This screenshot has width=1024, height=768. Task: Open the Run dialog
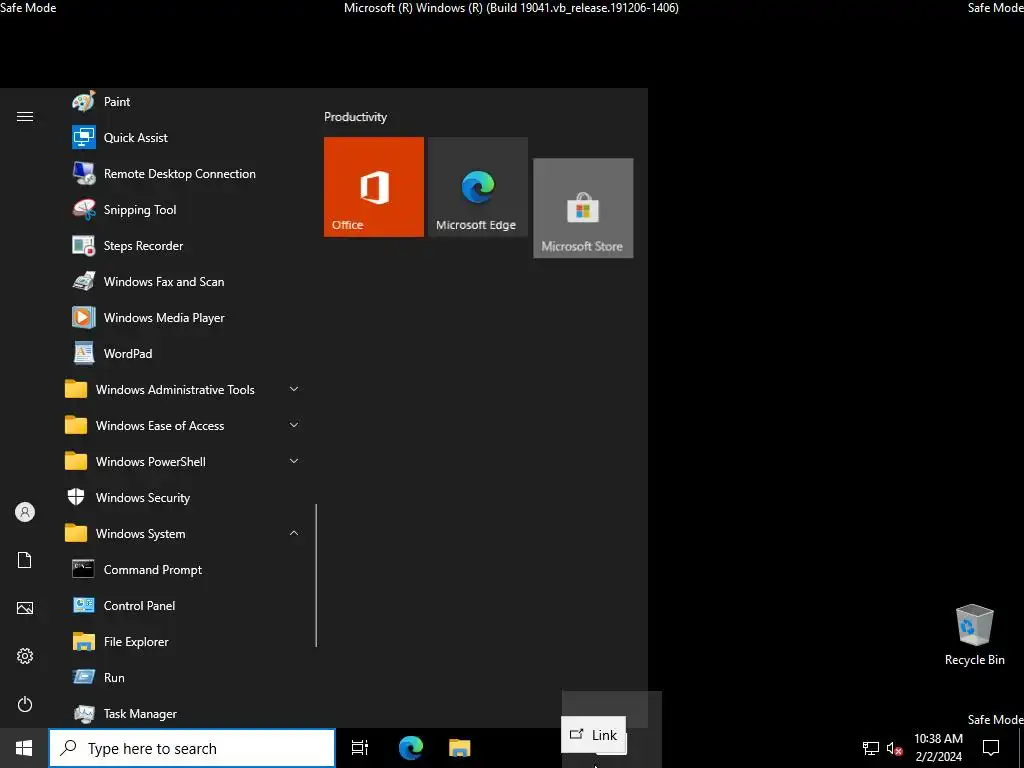point(183,677)
